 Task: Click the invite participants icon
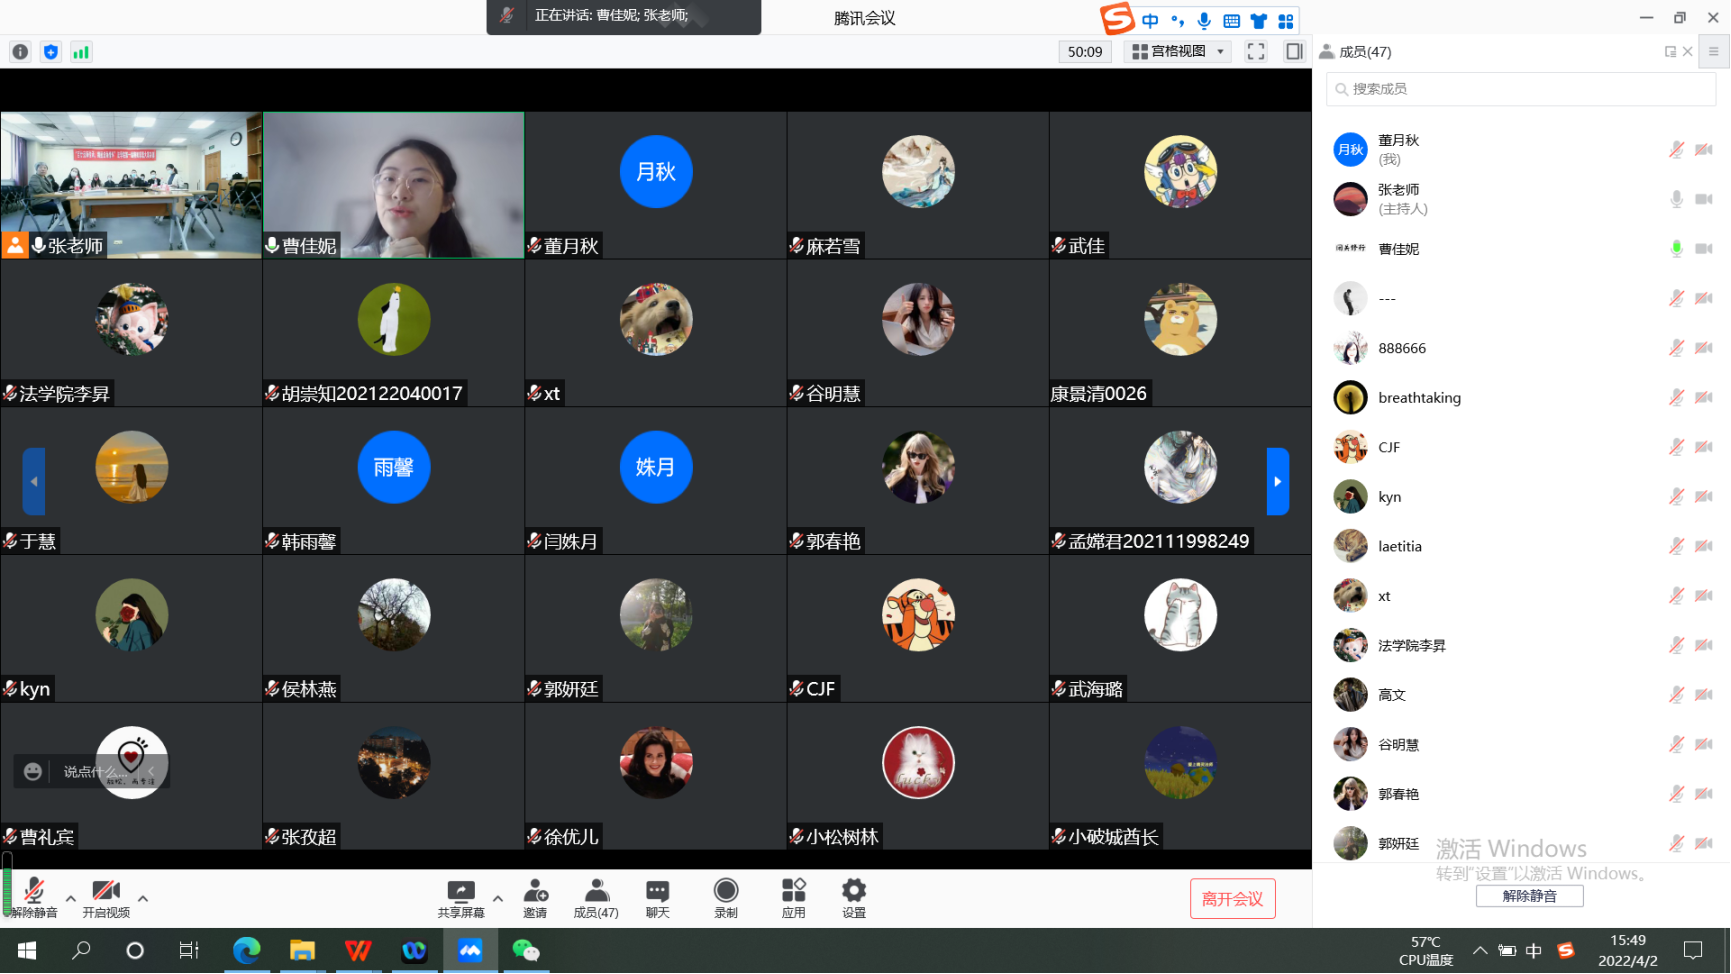click(x=535, y=897)
